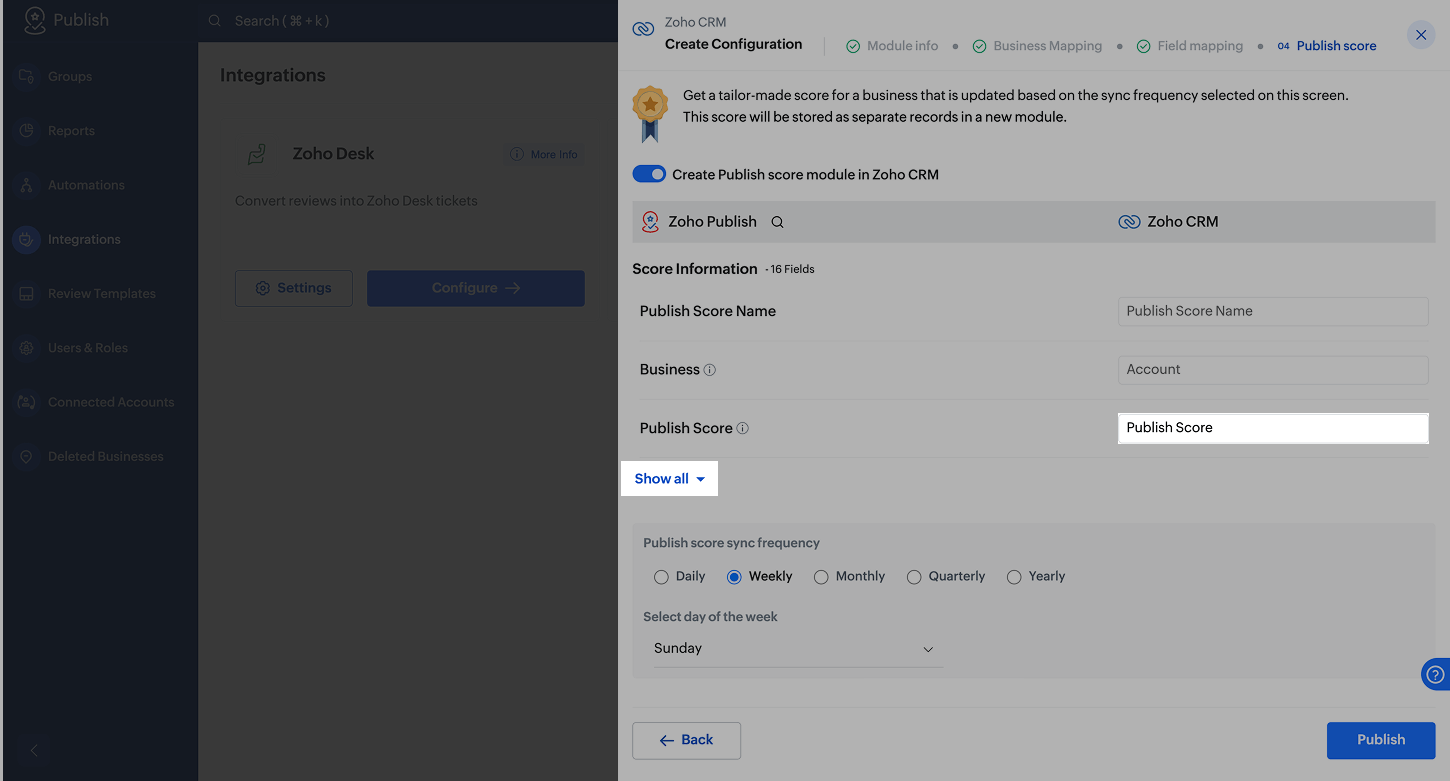The height and width of the screenshot is (781, 1450).
Task: Click the award medal badge icon
Action: pos(650,114)
